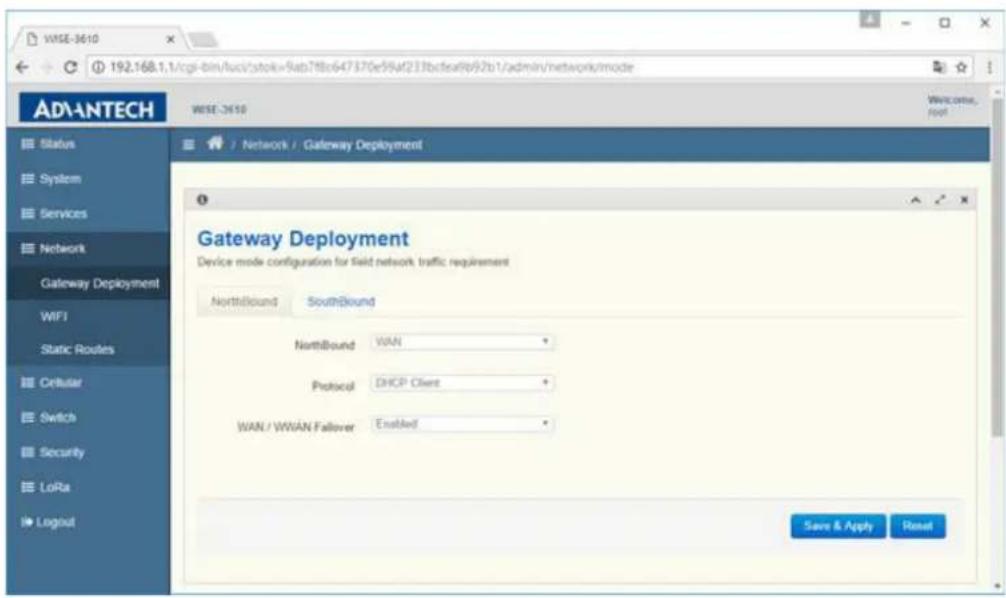Select Gateway Deployment in sidebar
The image size is (1006, 598).
99,283
